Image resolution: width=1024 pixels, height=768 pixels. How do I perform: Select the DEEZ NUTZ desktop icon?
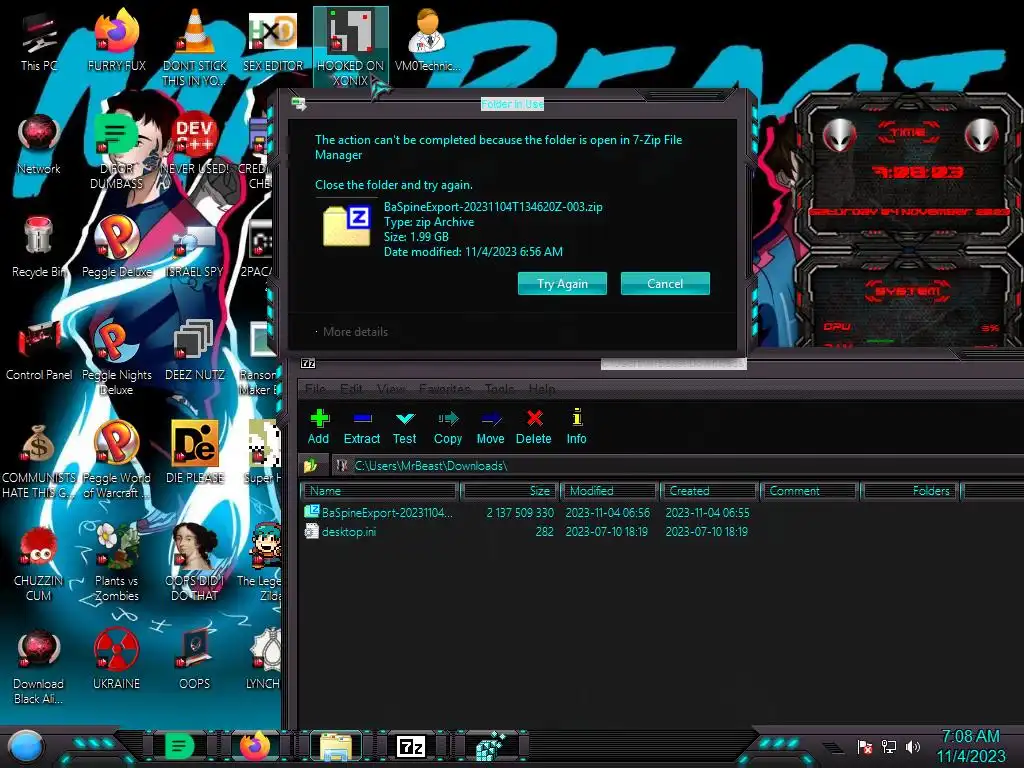[195, 351]
